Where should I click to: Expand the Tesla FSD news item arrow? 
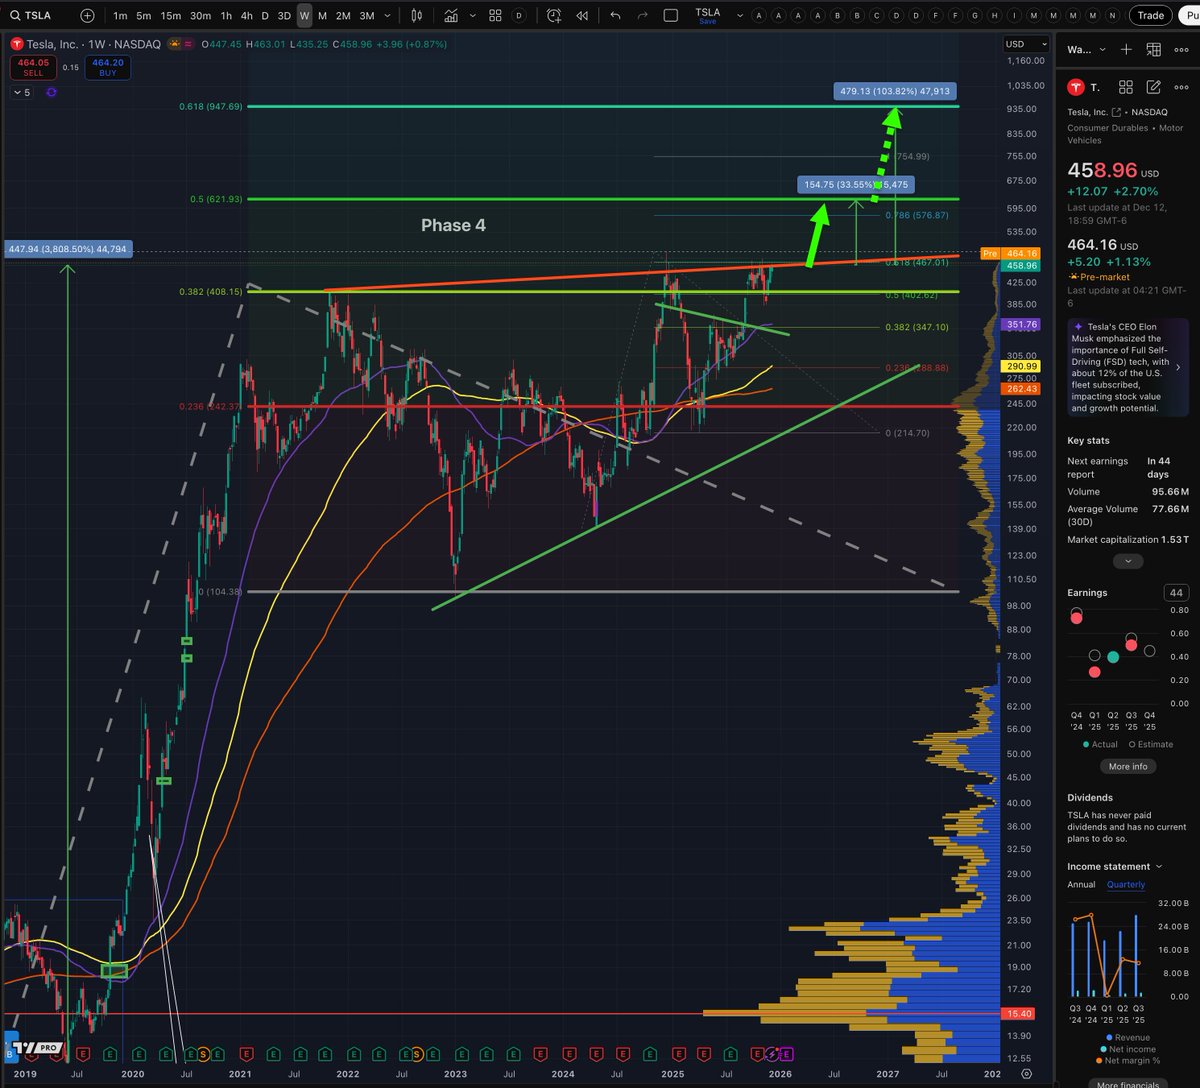click(x=1178, y=367)
